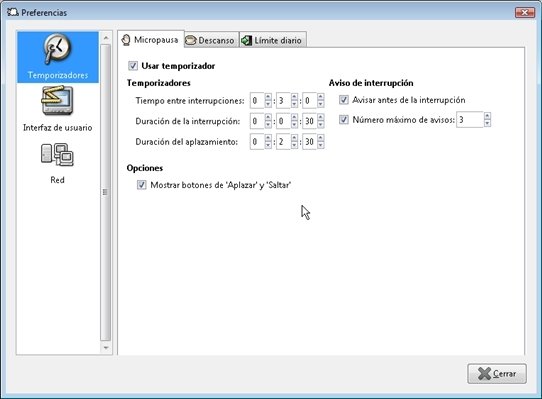Increase seconds of Duración del aplazamiento

[x=320, y=138]
